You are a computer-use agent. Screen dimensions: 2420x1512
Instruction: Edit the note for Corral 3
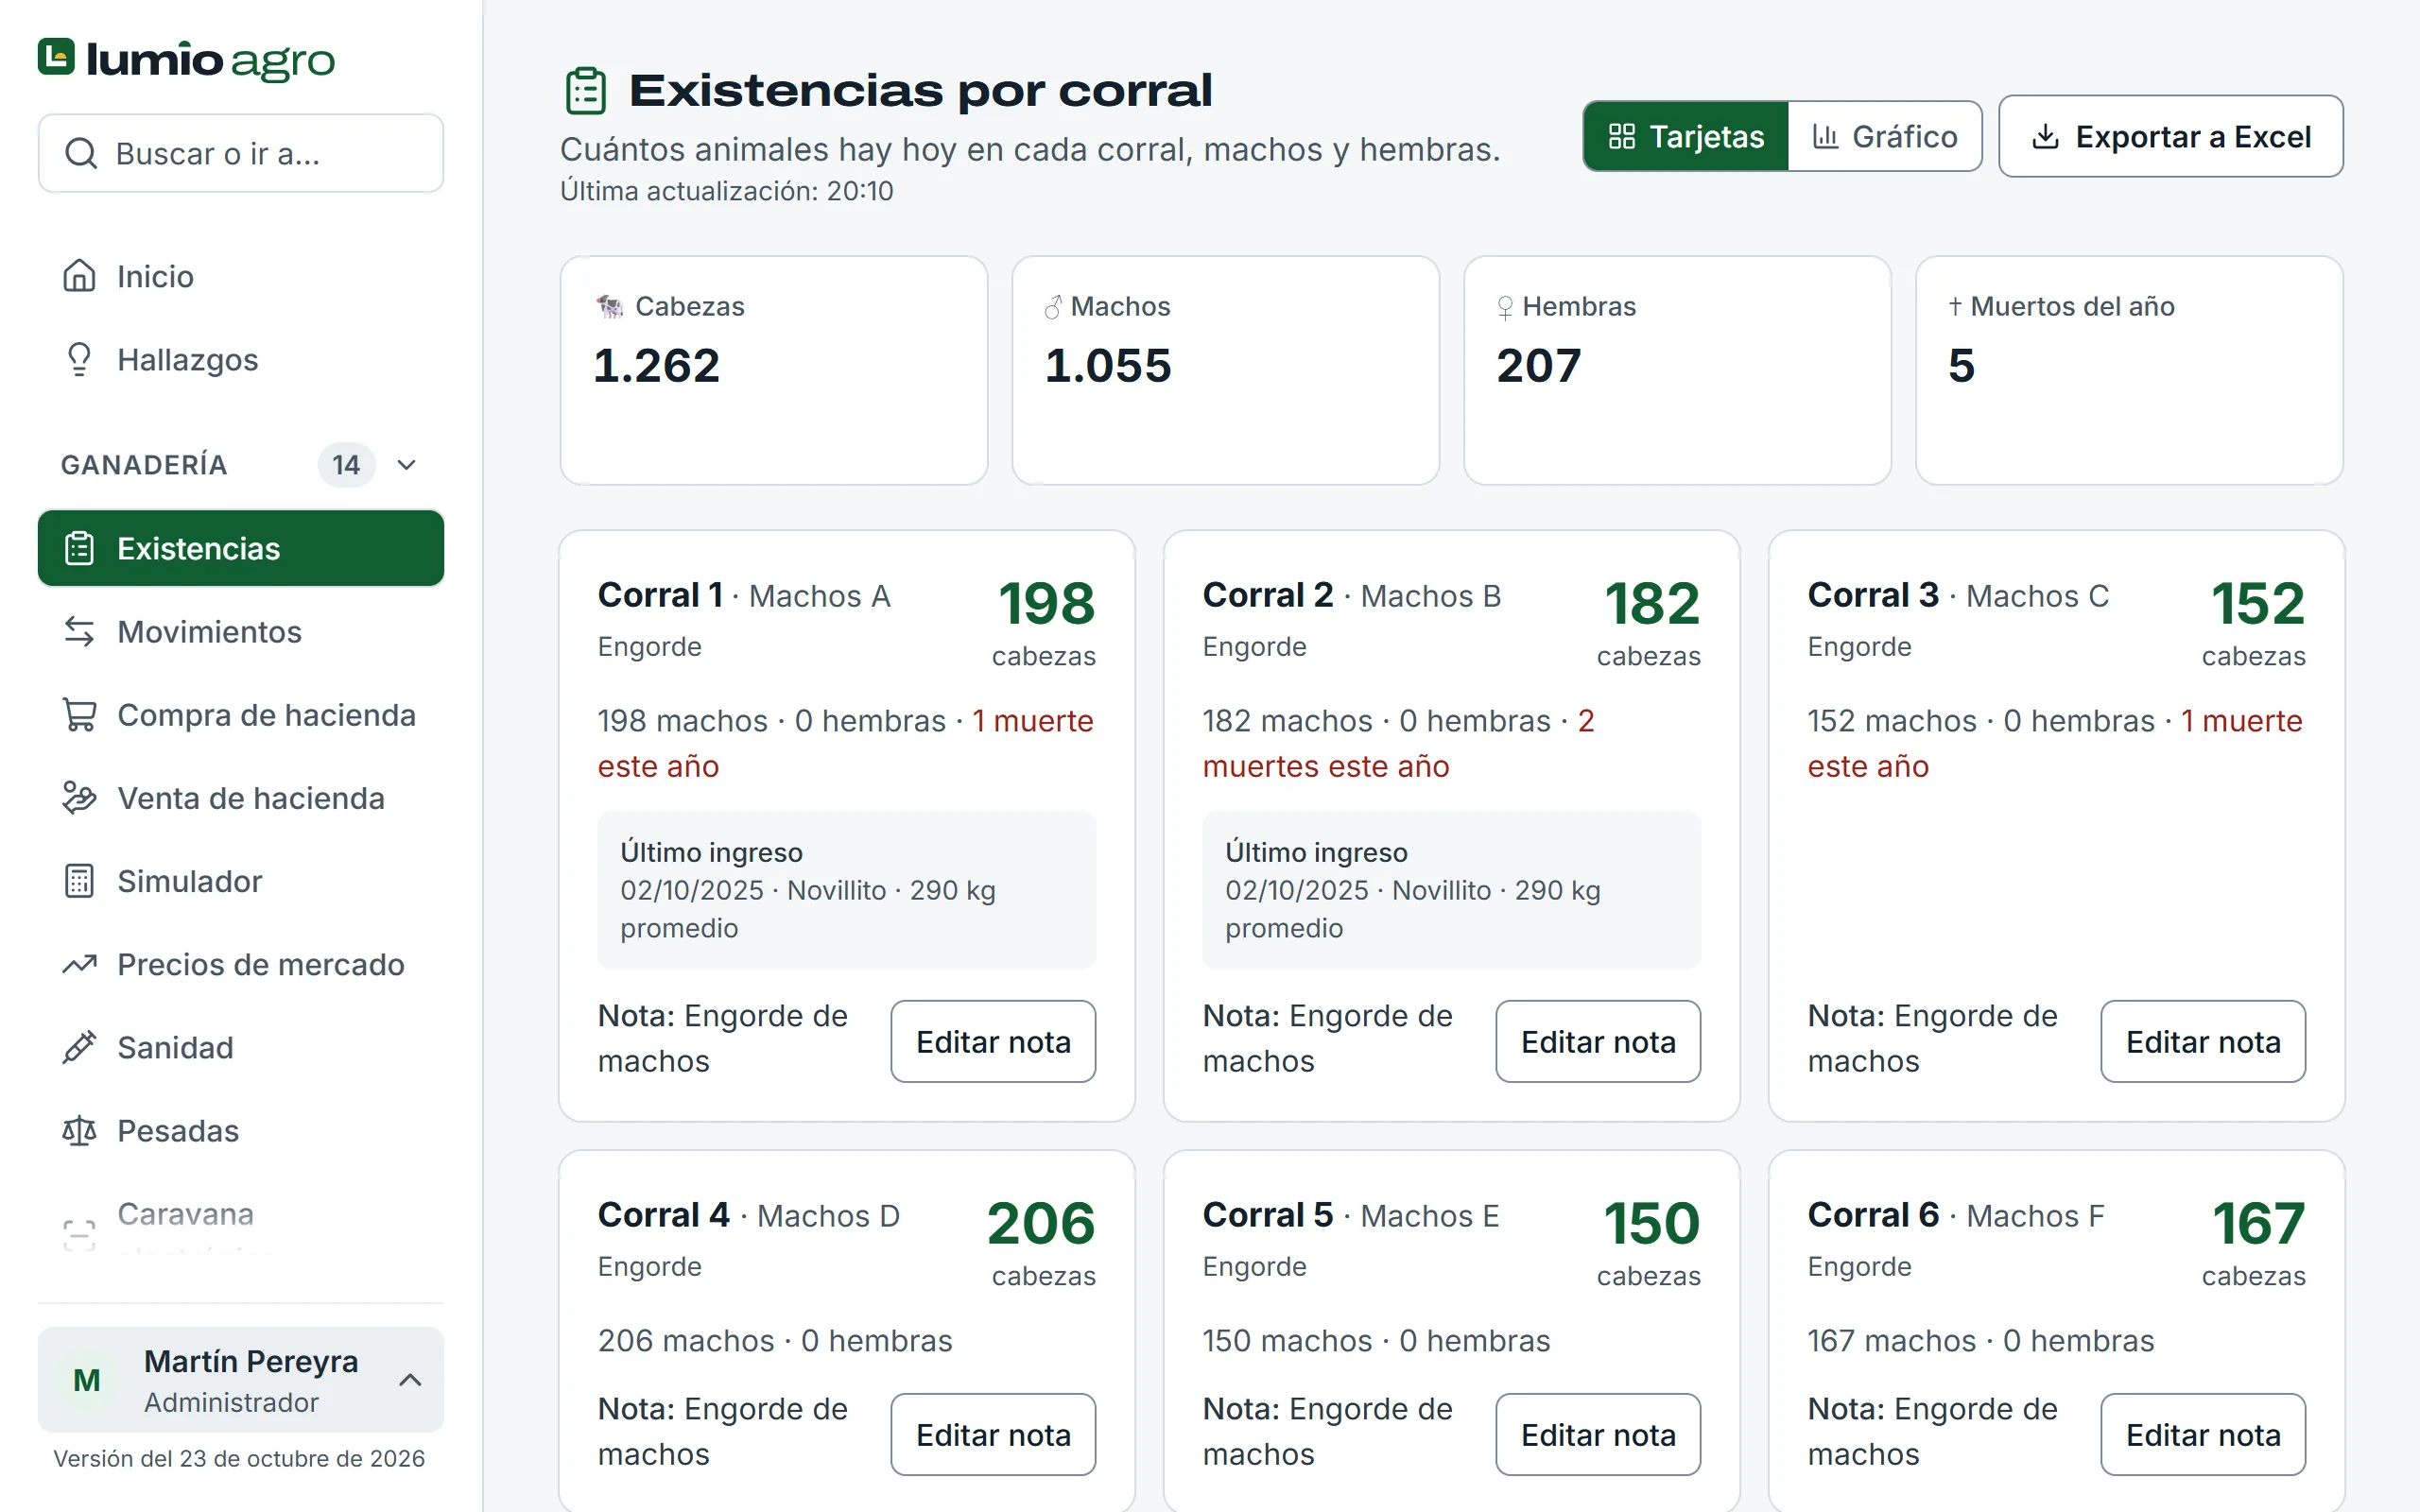coord(2203,1041)
